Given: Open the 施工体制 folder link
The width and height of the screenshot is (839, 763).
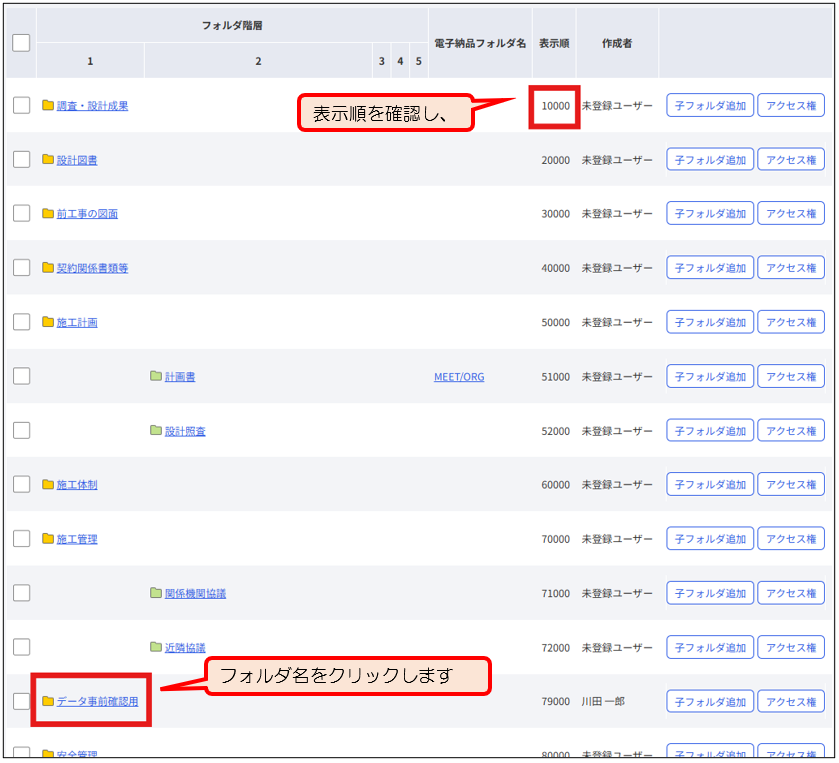Looking at the screenshot, I should (77, 485).
